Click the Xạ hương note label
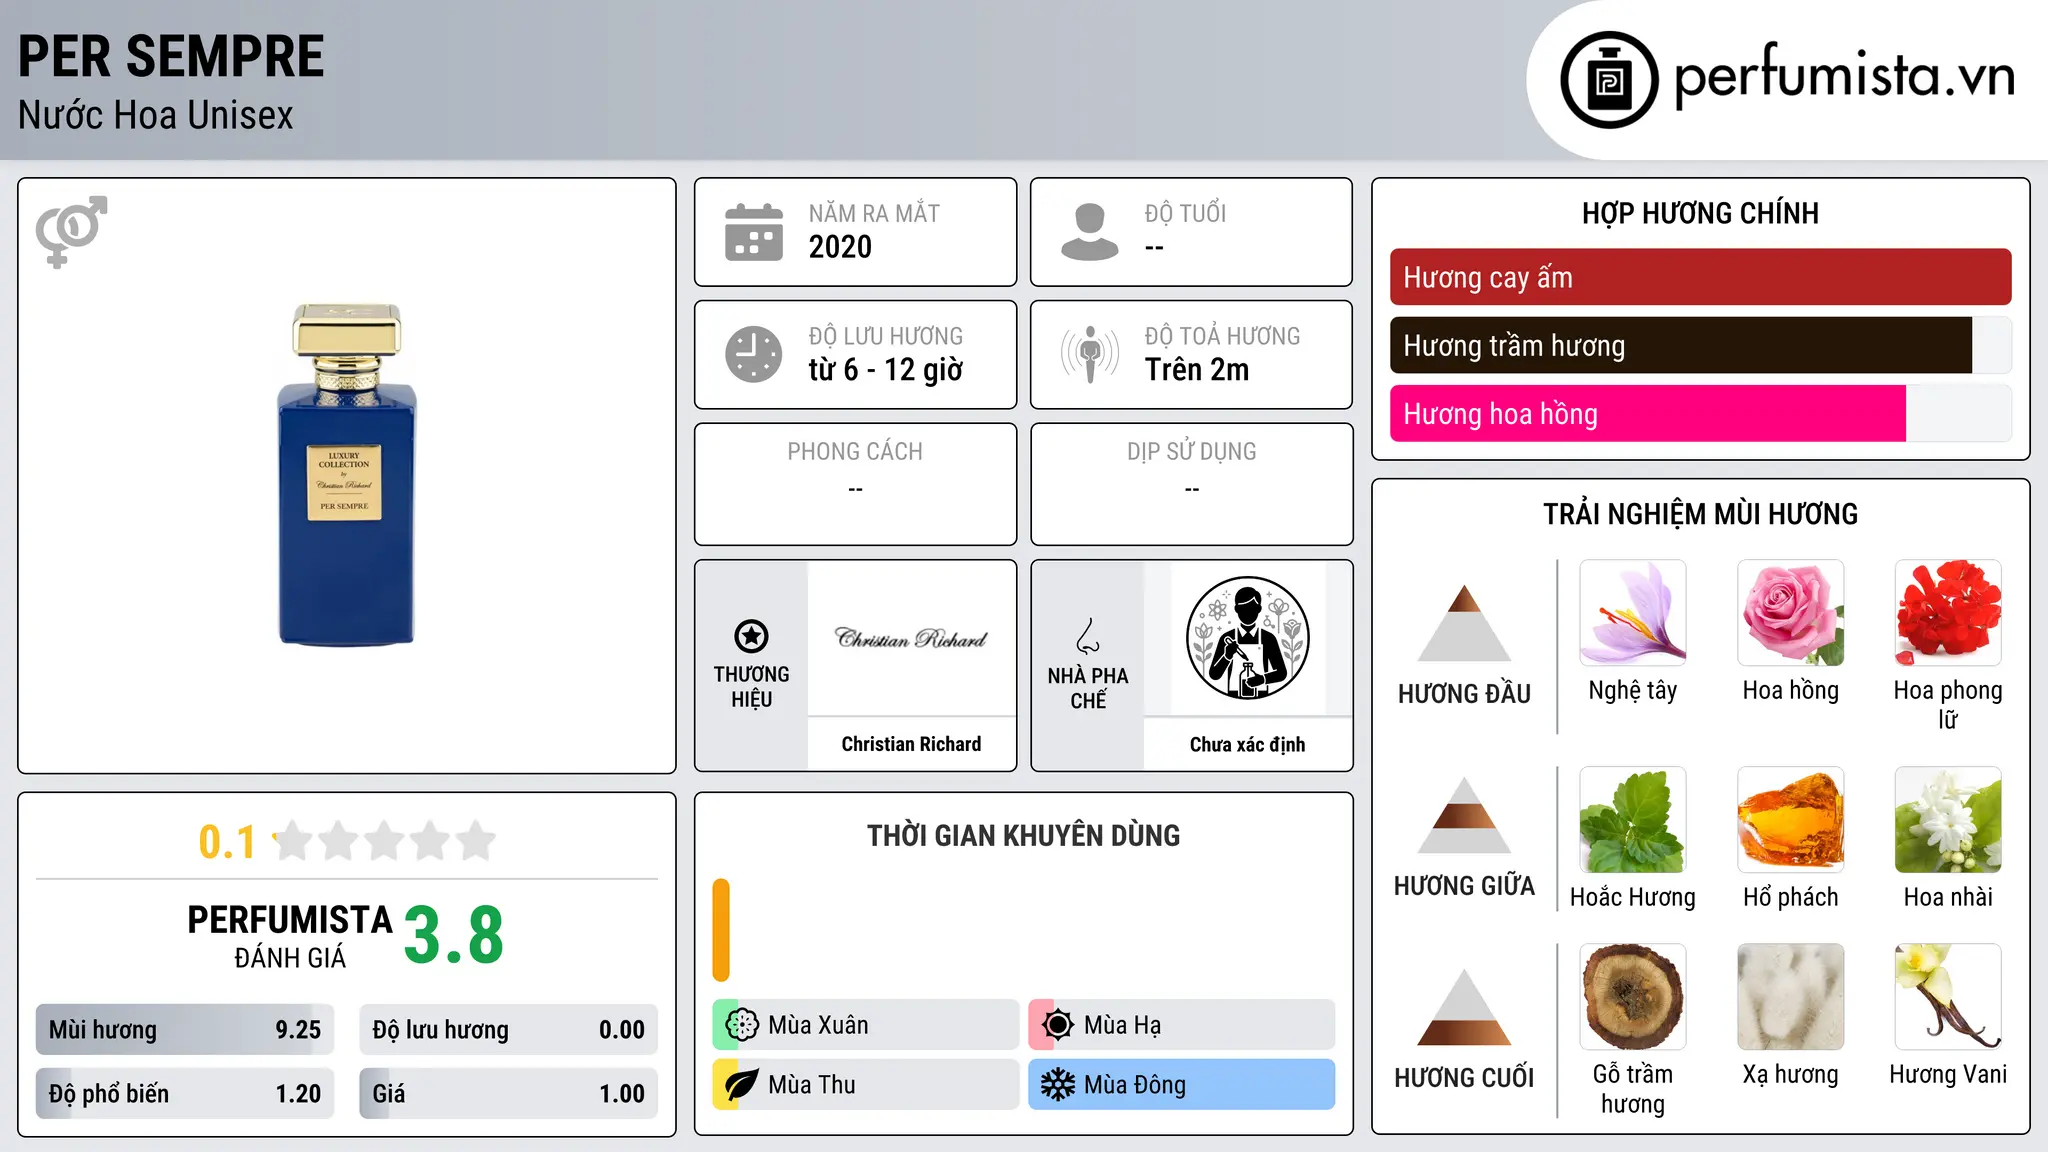 coord(1791,1074)
